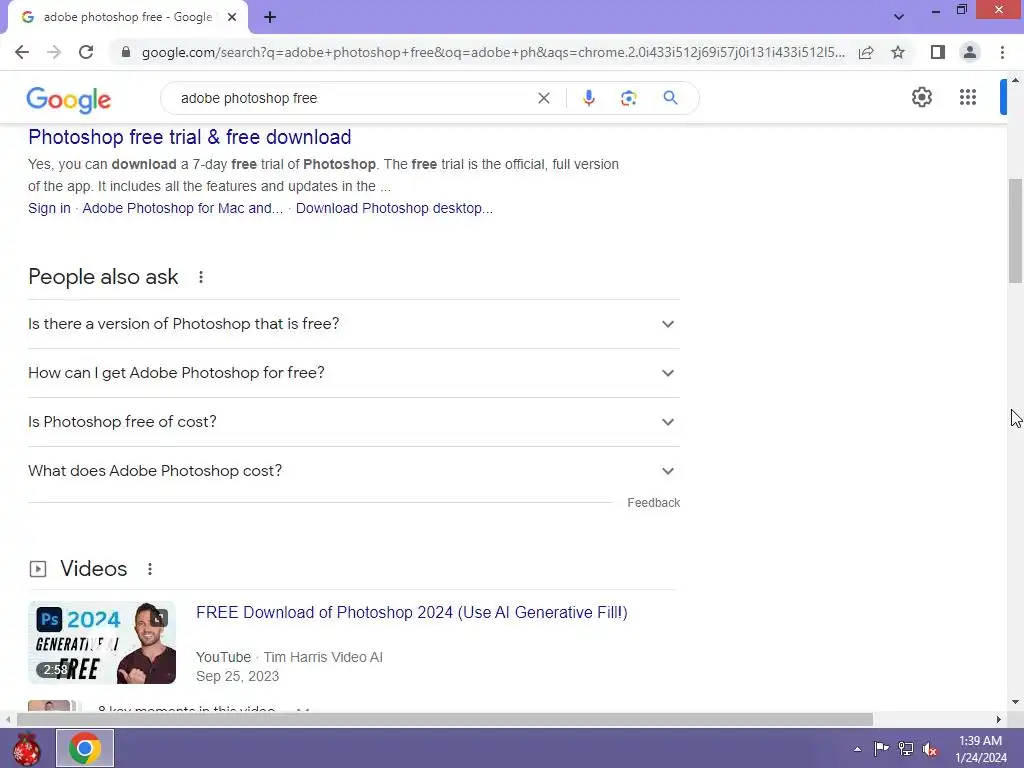The width and height of the screenshot is (1024, 768).
Task: Open the Chrome three-dot menu
Action: tap(1002, 52)
